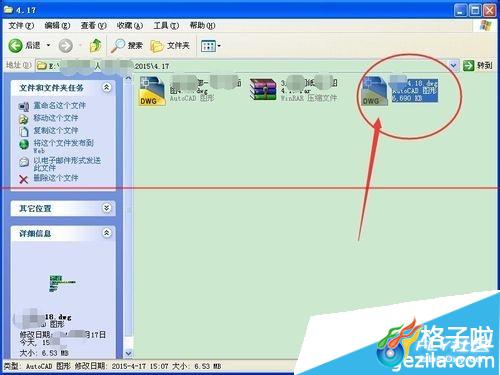Collapse the file and folder tasks panel
500x375 pixels.
coord(106,88)
